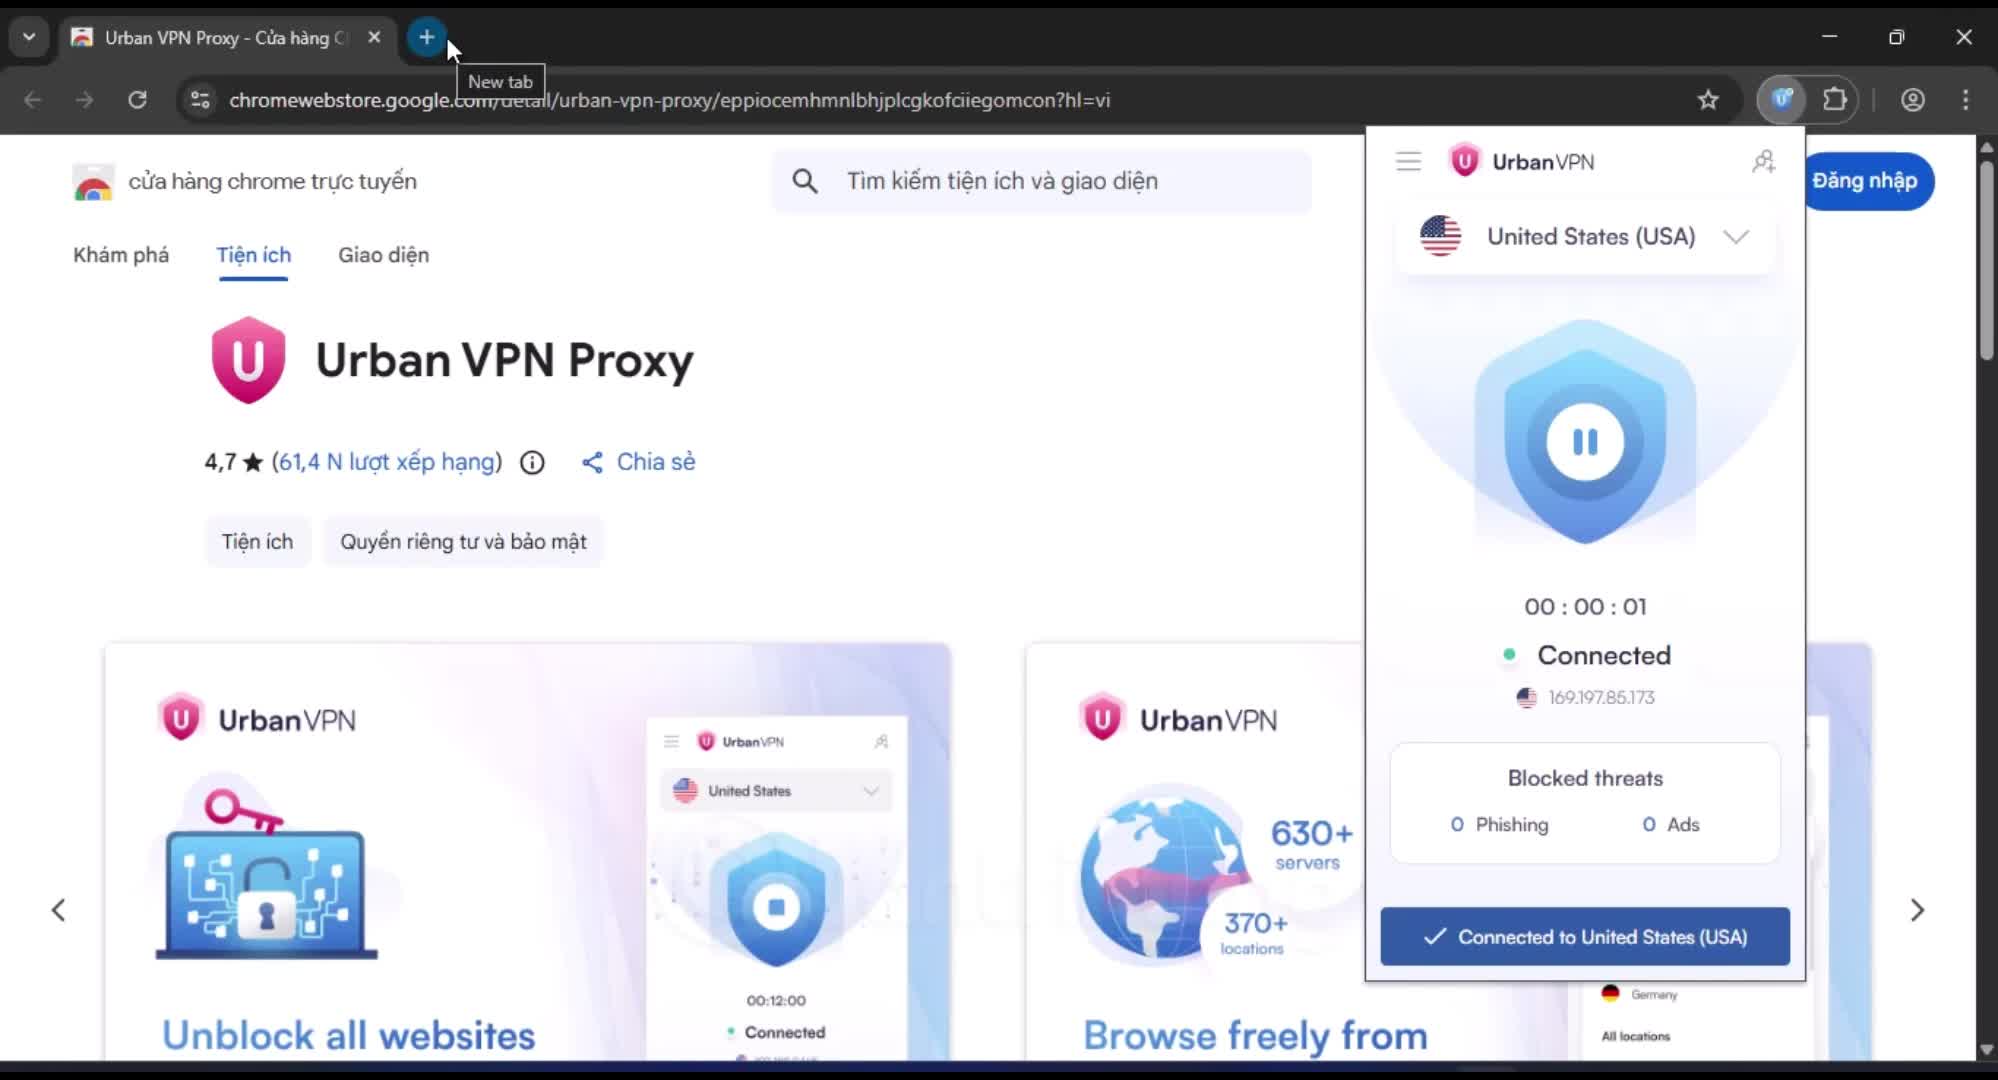Image resolution: width=1998 pixels, height=1080 pixels.
Task: Click the Connected status text
Action: [1604, 655]
